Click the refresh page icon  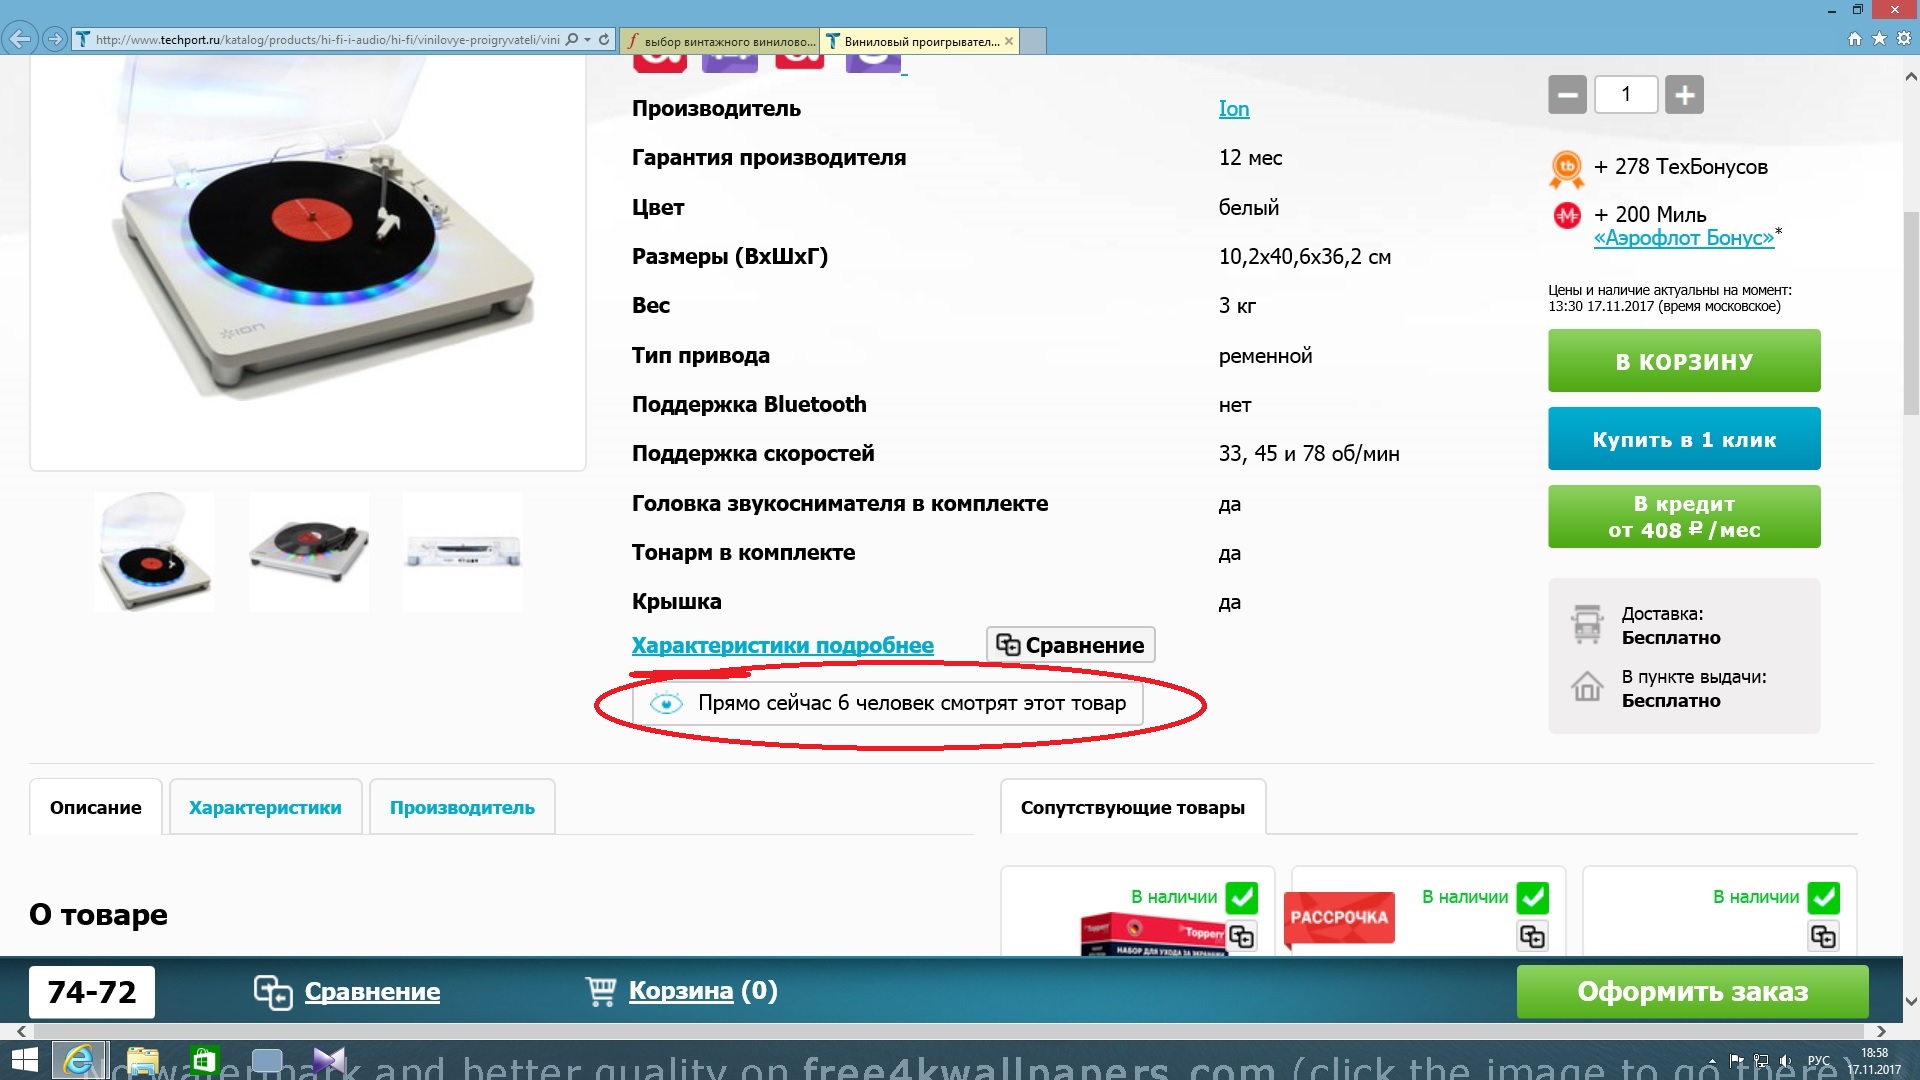click(604, 40)
